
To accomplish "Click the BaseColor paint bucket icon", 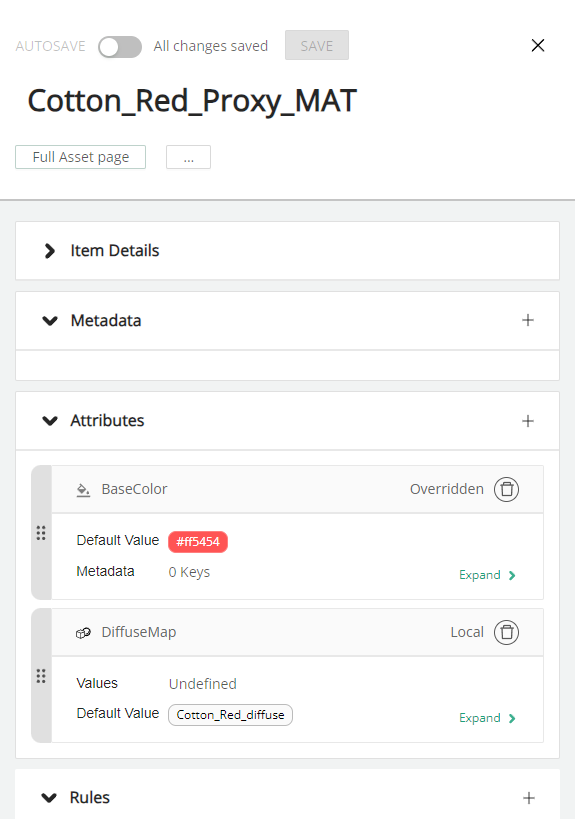I will [x=83, y=490].
